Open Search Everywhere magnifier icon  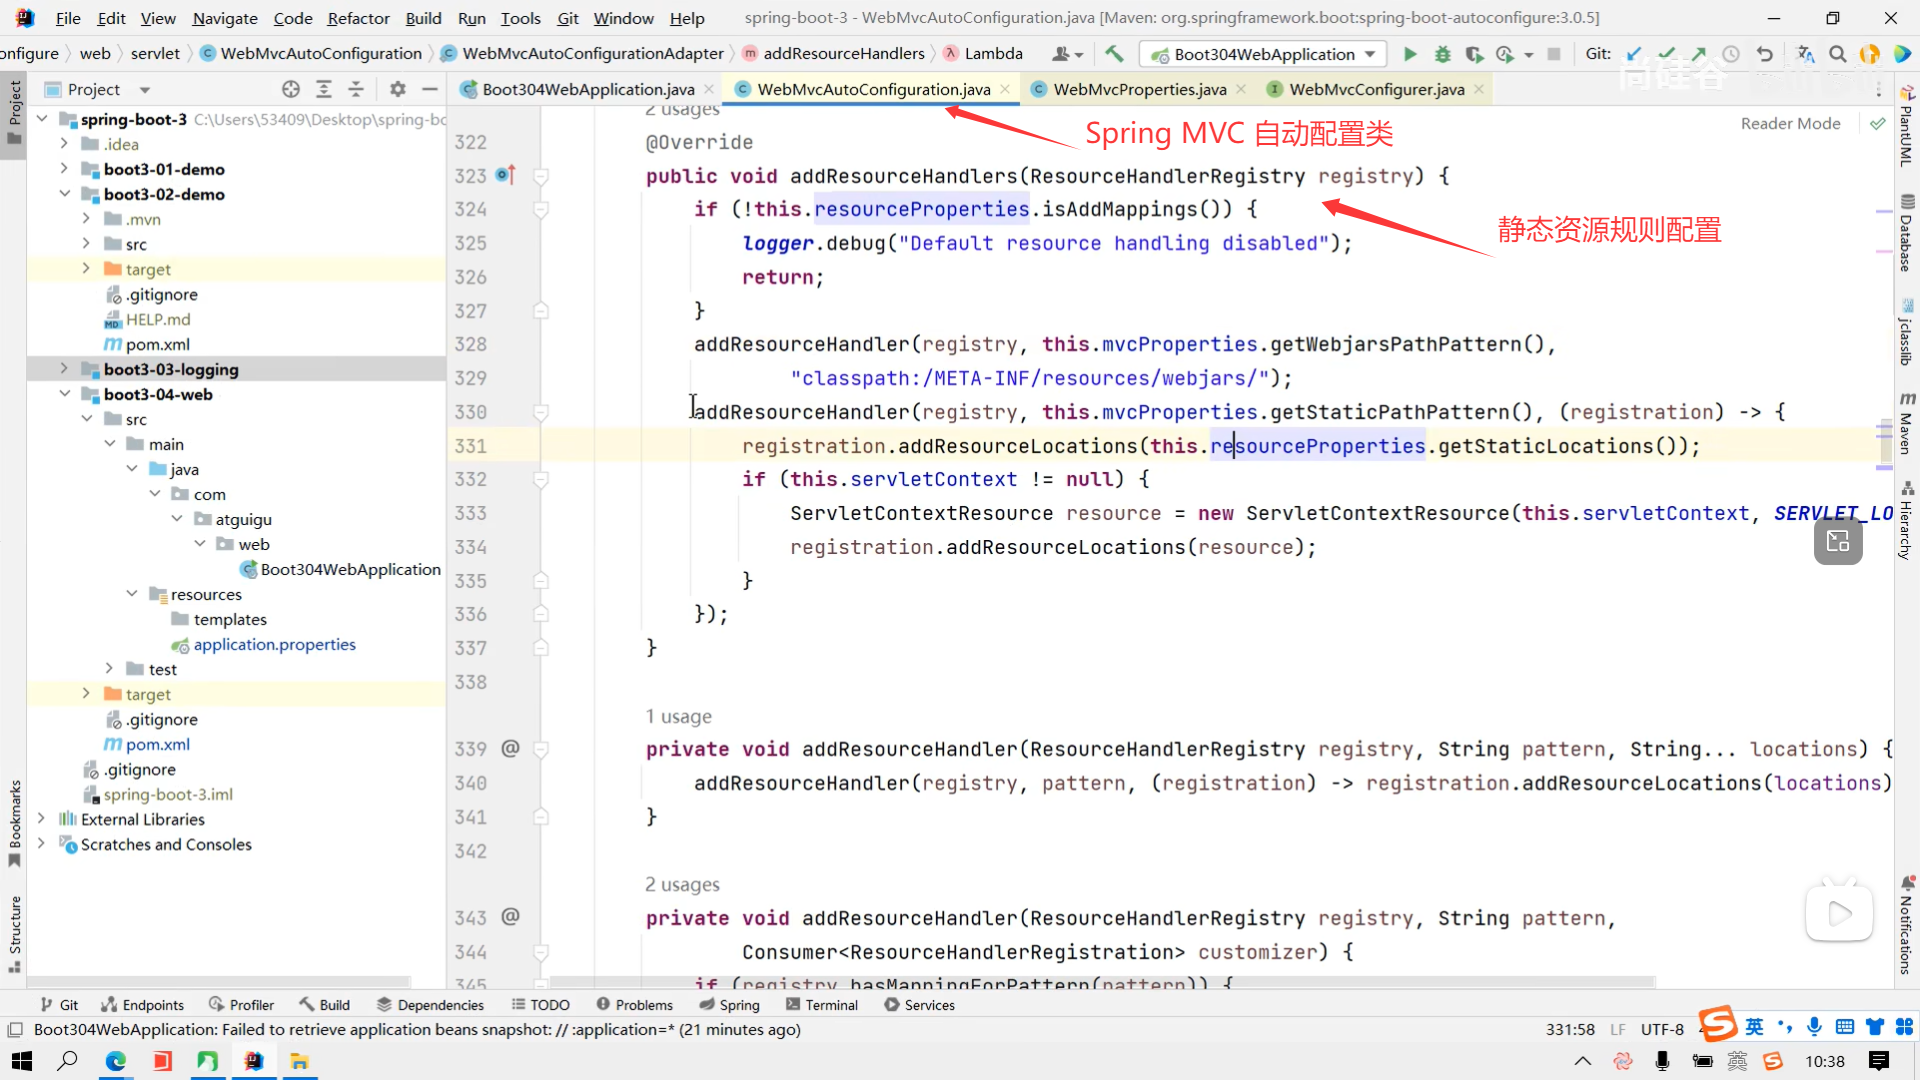point(1837,54)
